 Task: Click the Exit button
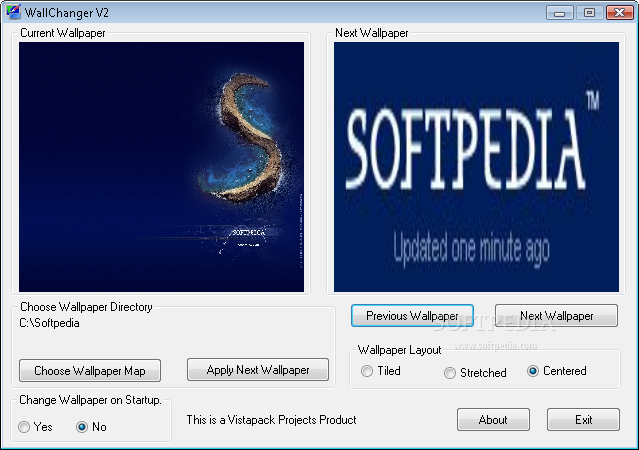pyautogui.click(x=583, y=419)
